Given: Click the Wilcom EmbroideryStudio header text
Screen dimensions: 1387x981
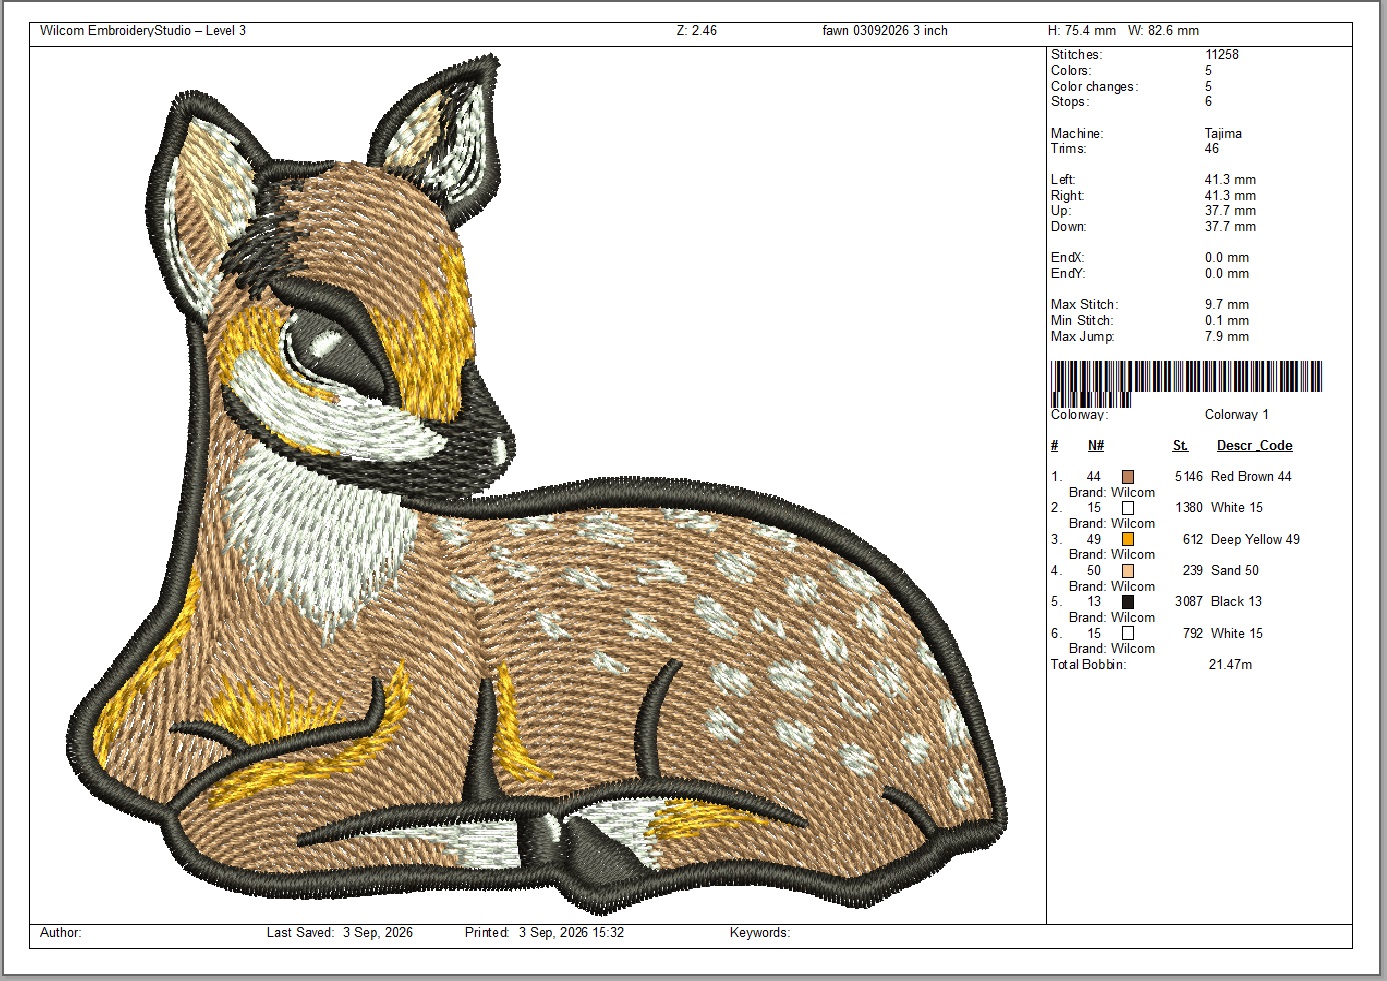Looking at the screenshot, I should pos(143,31).
